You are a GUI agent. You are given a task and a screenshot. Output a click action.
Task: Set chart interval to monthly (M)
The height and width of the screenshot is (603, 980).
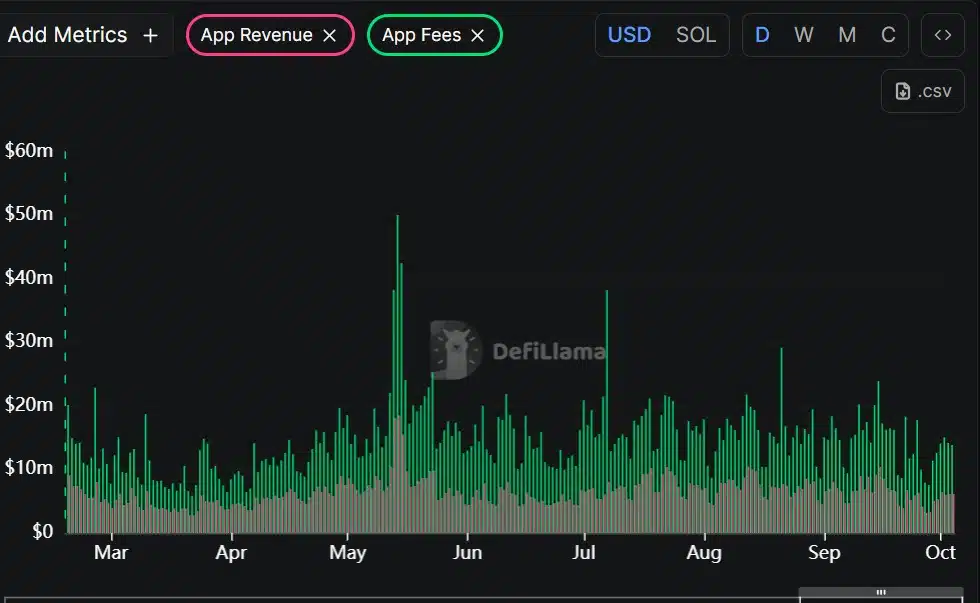click(847, 35)
